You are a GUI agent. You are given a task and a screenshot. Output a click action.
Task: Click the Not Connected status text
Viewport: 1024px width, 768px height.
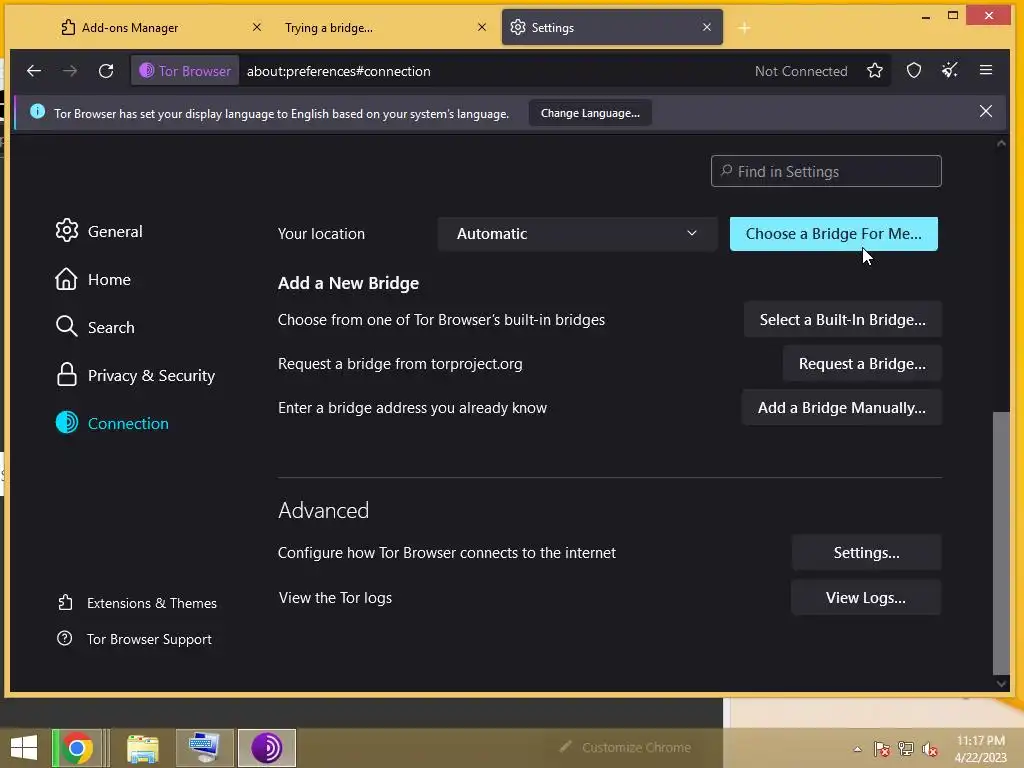[x=801, y=71]
